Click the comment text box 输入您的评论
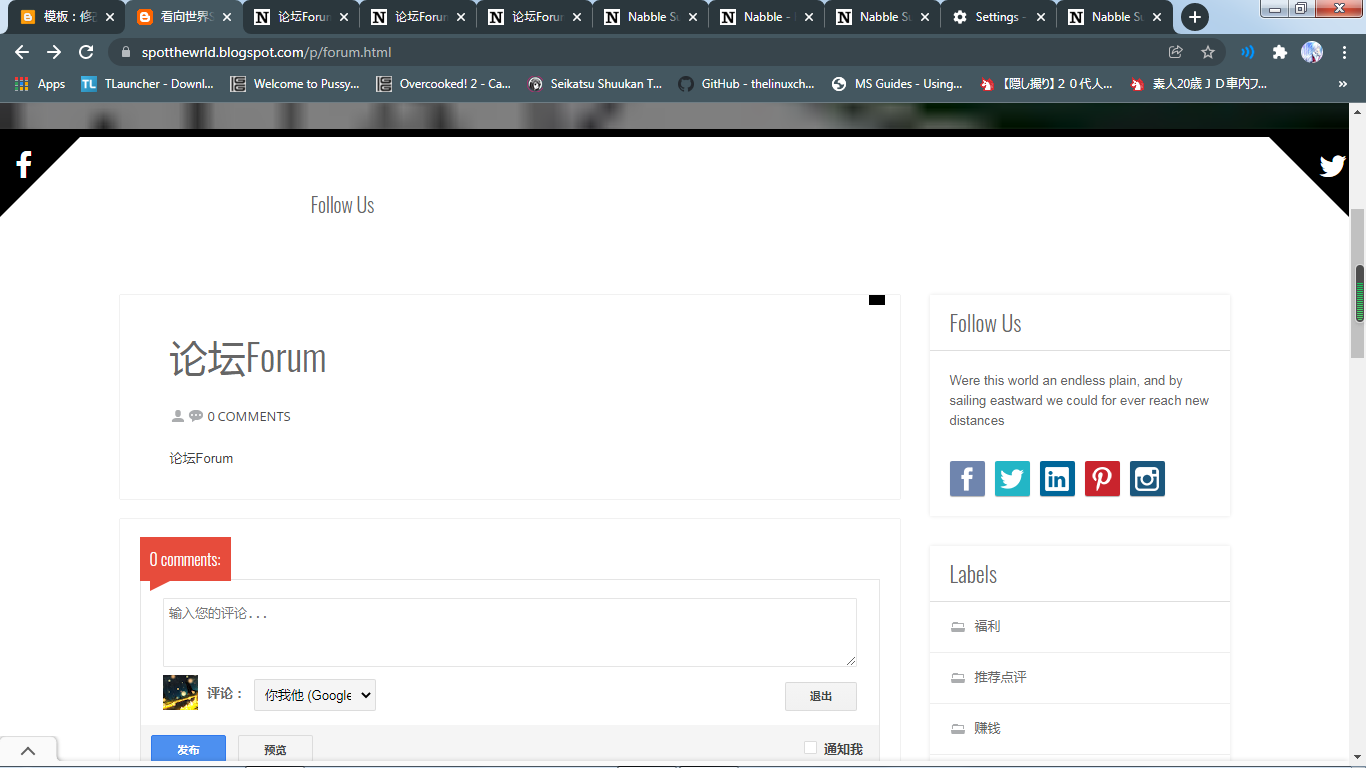This screenshot has height=768, width=1366. pos(509,632)
